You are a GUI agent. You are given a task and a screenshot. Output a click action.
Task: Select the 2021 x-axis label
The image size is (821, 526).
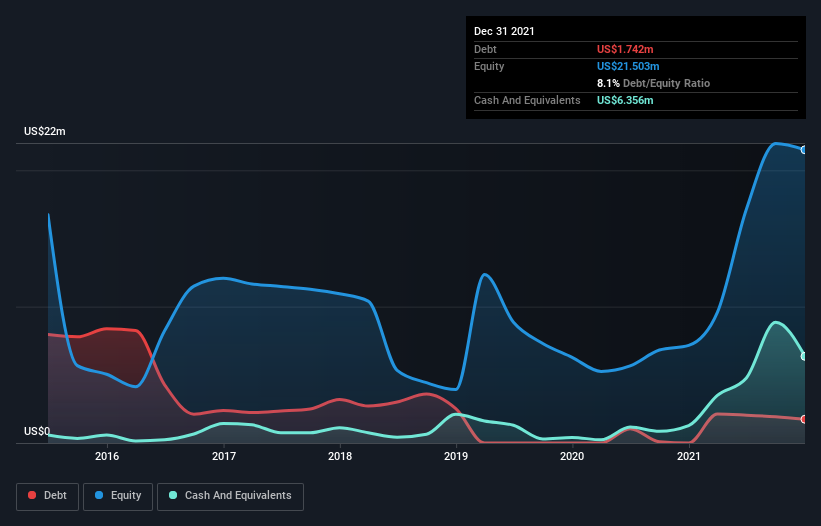pyautogui.click(x=689, y=456)
